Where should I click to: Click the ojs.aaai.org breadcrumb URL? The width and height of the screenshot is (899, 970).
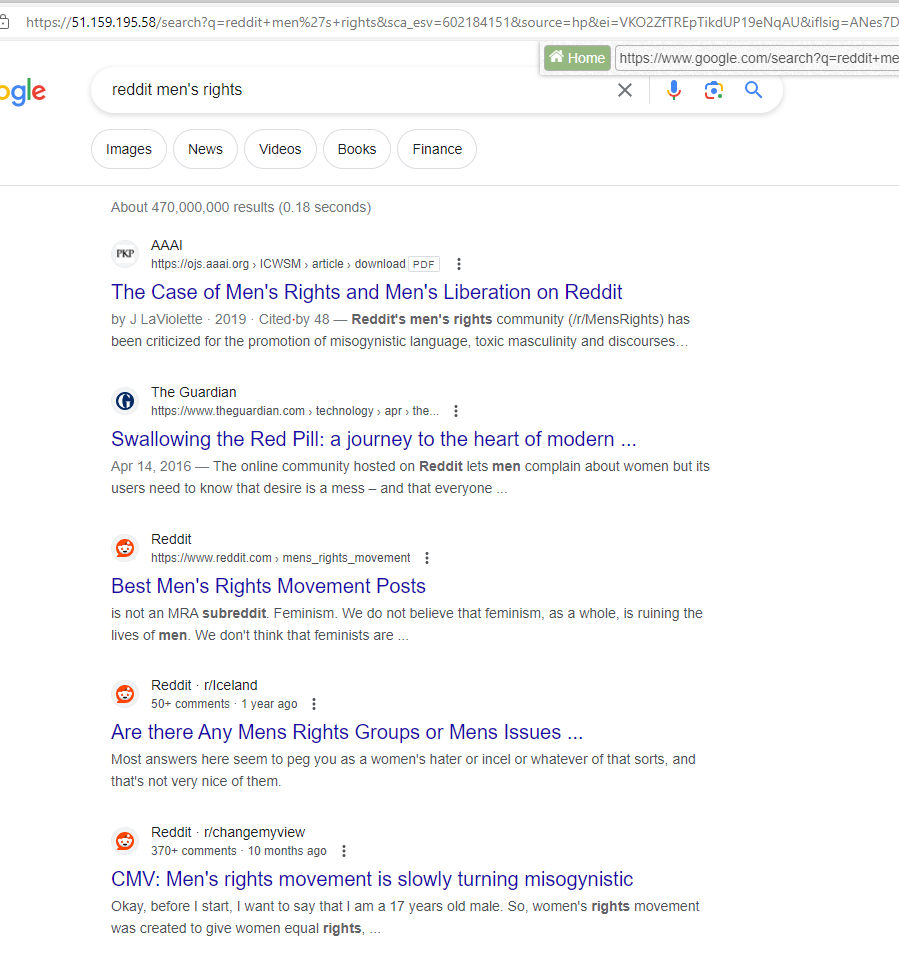pos(278,264)
